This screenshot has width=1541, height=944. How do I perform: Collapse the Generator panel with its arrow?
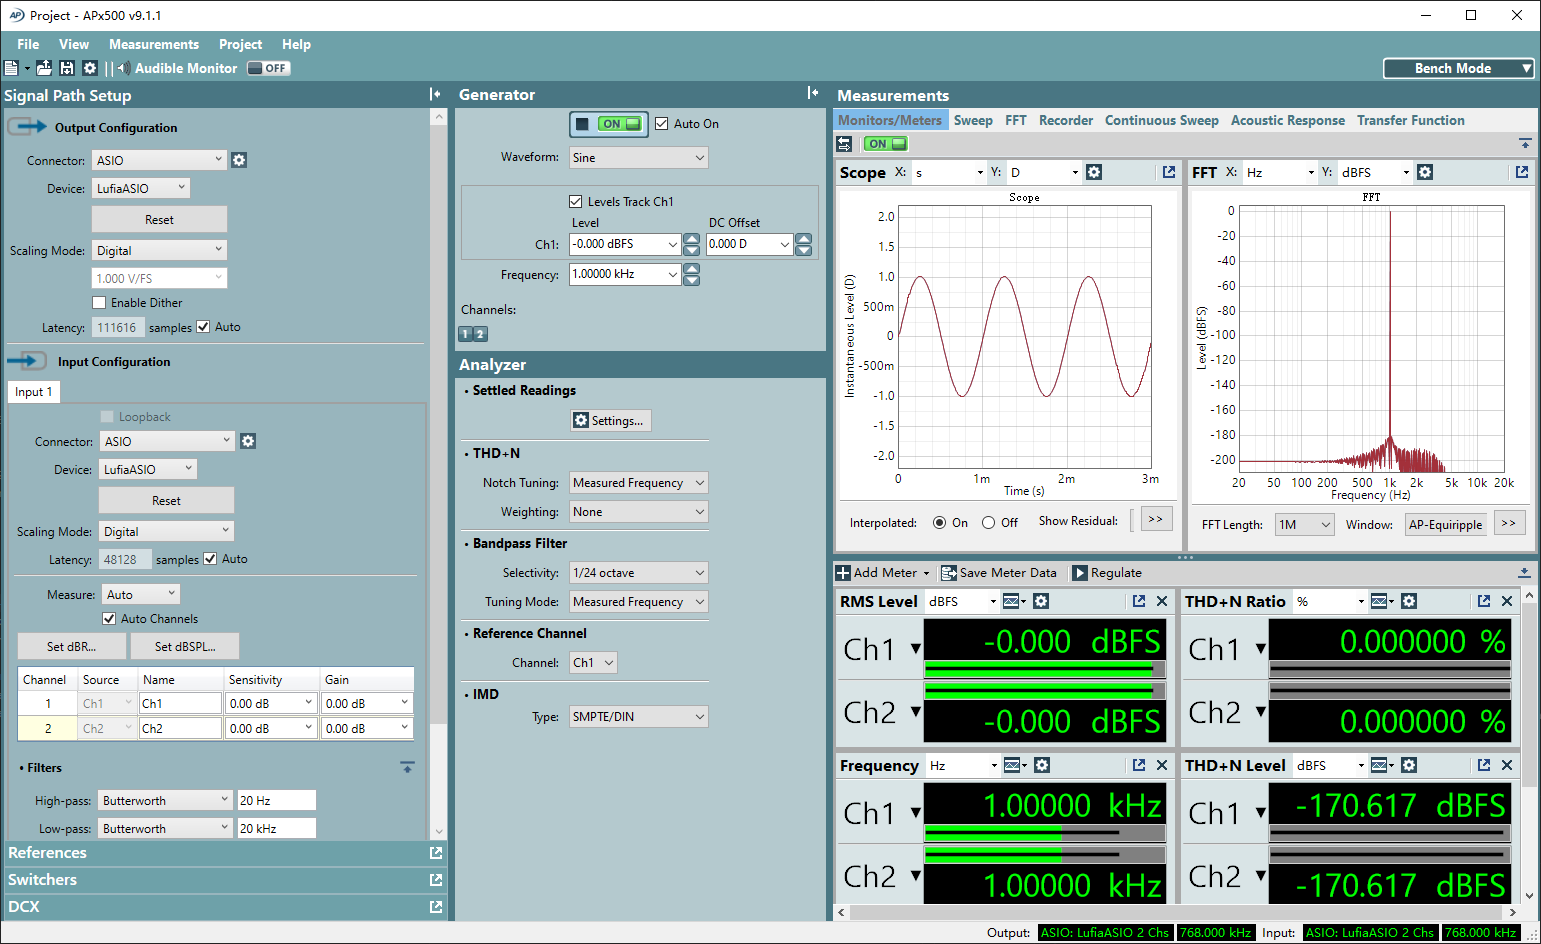pos(813,93)
